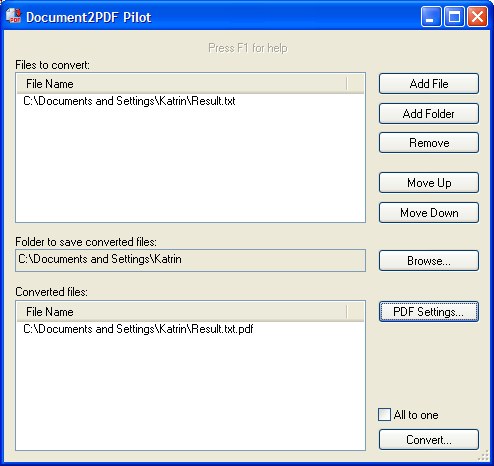Browse for the output folder
The image size is (494, 466).
429,261
